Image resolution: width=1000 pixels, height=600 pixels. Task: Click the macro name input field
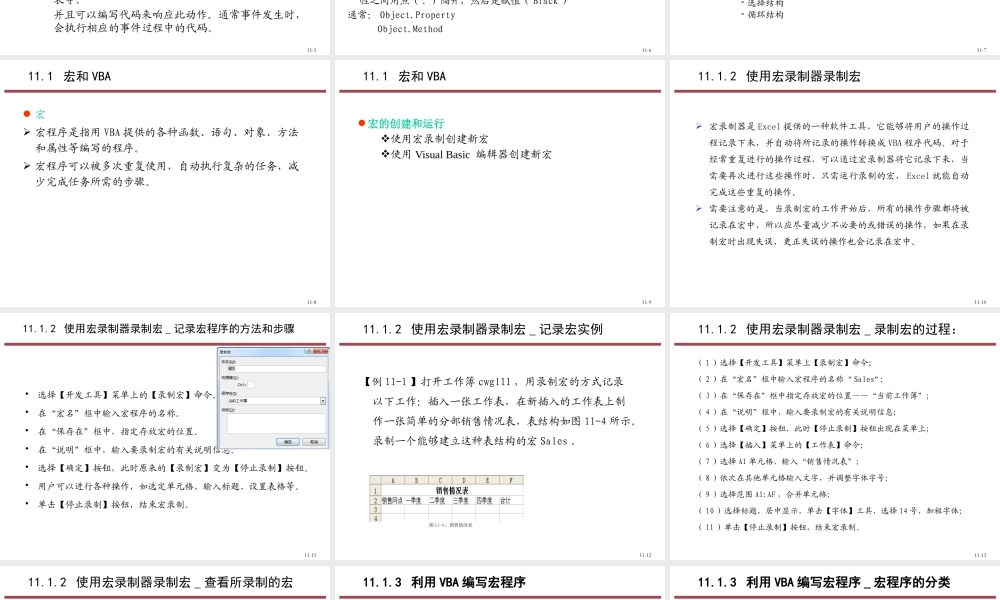(x=275, y=368)
